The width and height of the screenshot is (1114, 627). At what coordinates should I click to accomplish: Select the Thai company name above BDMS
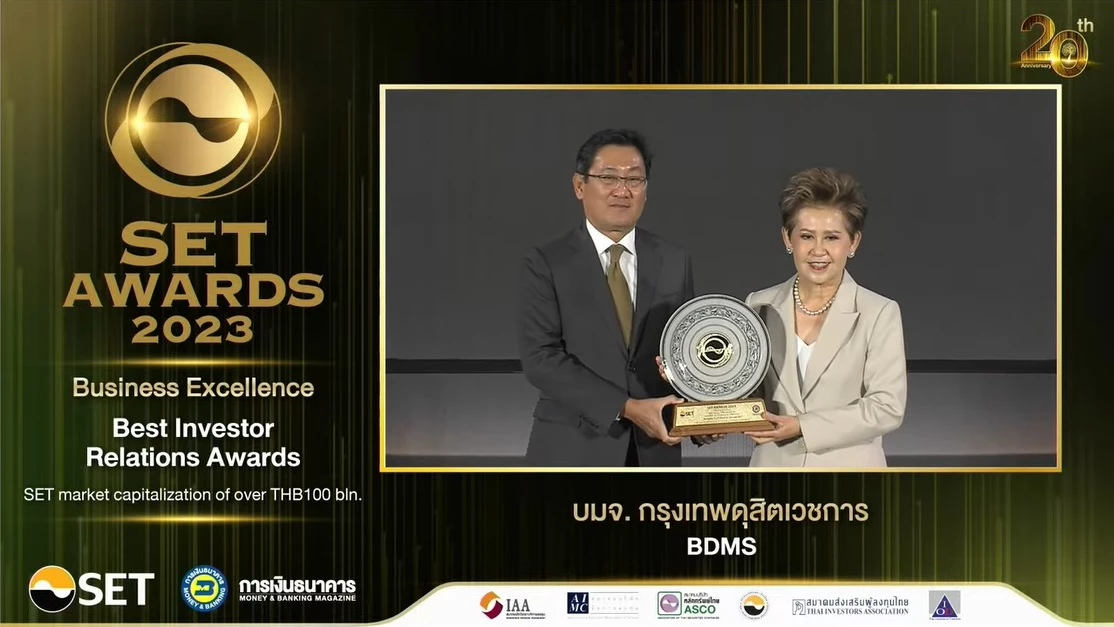[x=723, y=511]
